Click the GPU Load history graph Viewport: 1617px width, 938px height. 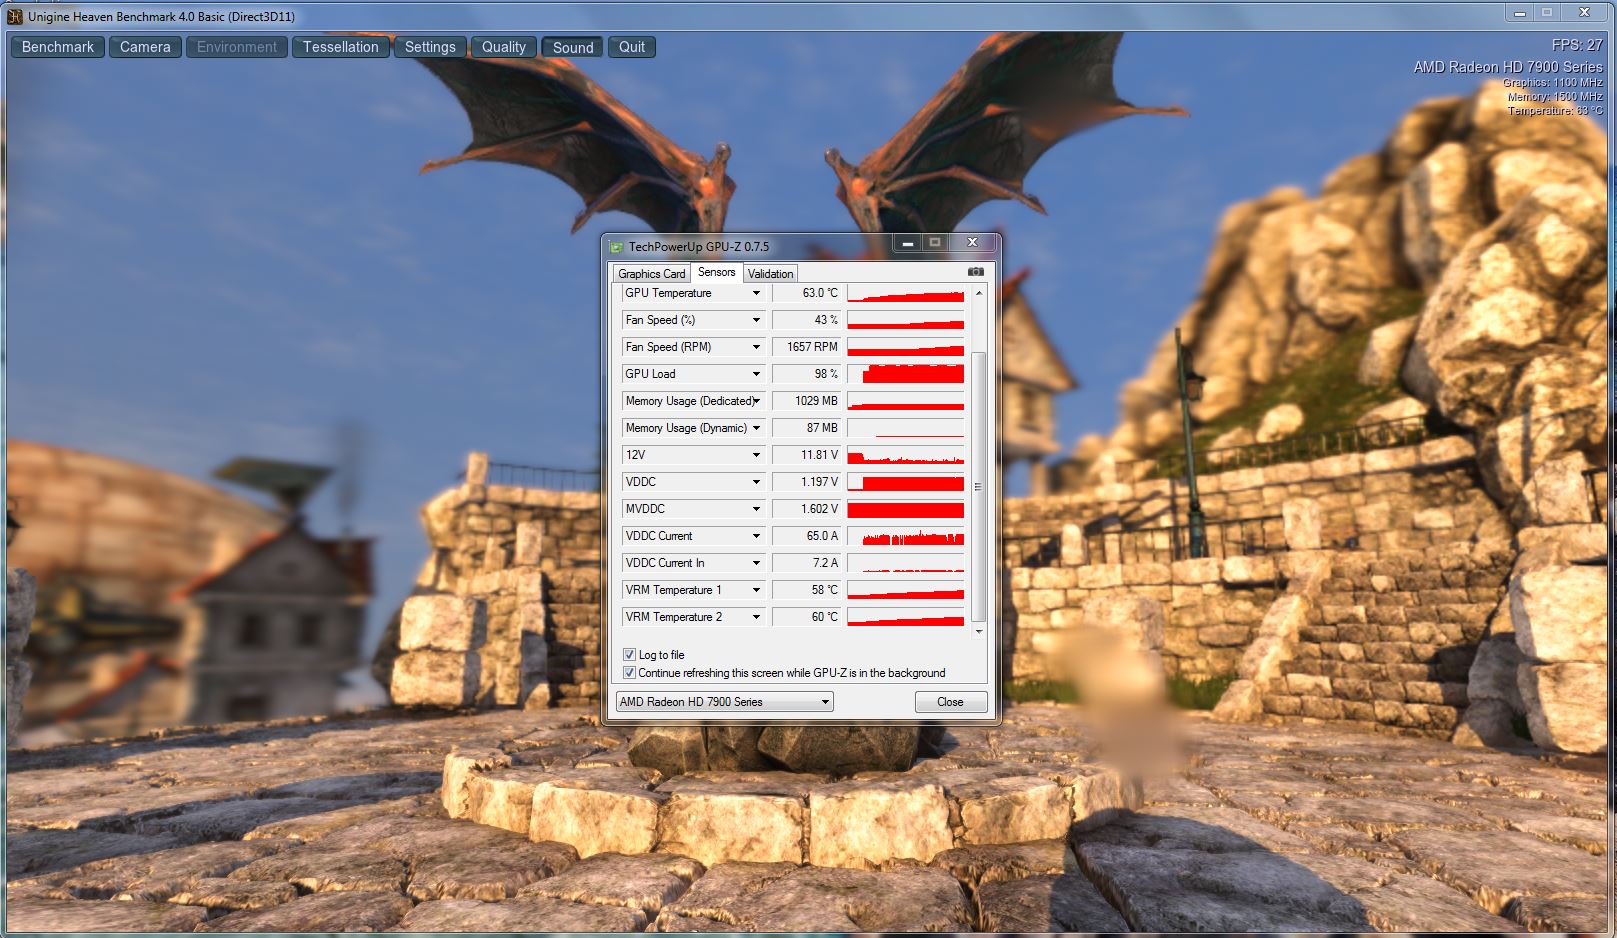pos(906,374)
